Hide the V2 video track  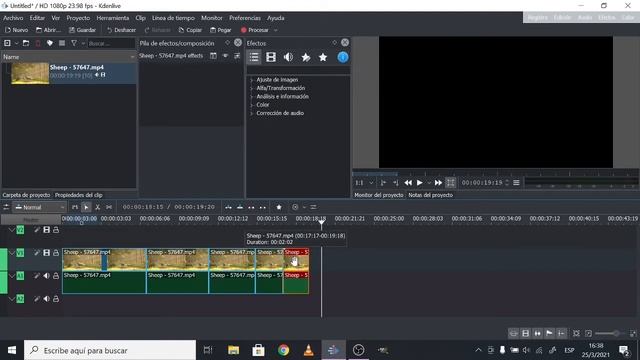(x=47, y=230)
